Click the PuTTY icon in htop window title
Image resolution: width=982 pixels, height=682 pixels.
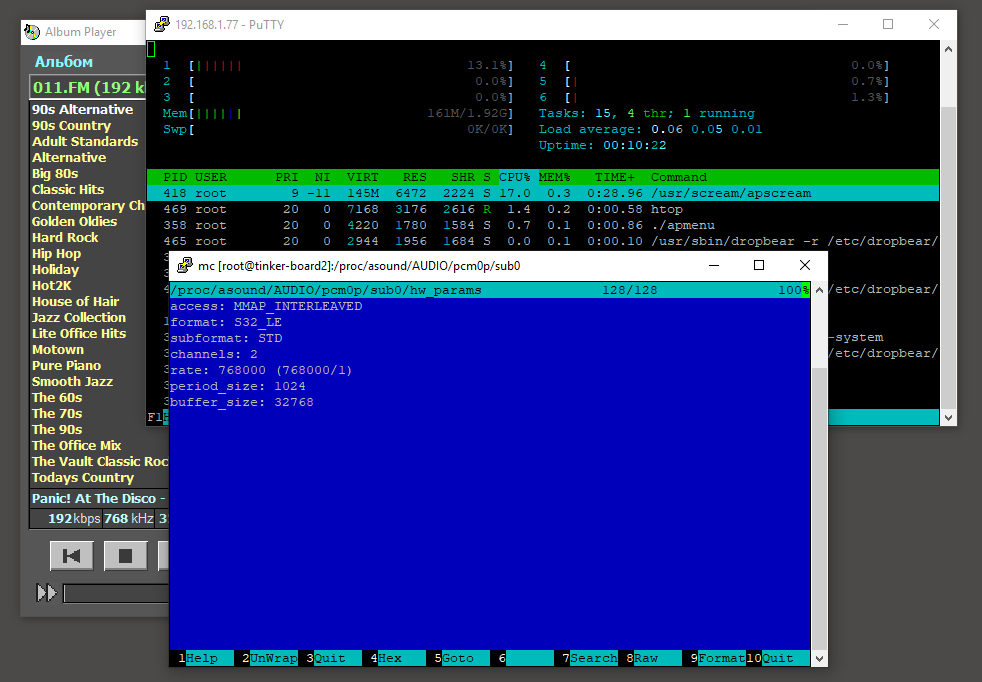pyautogui.click(x=160, y=25)
